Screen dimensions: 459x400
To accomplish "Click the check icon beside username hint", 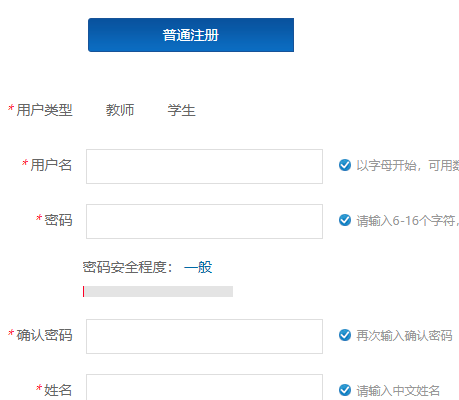I will tap(345, 165).
